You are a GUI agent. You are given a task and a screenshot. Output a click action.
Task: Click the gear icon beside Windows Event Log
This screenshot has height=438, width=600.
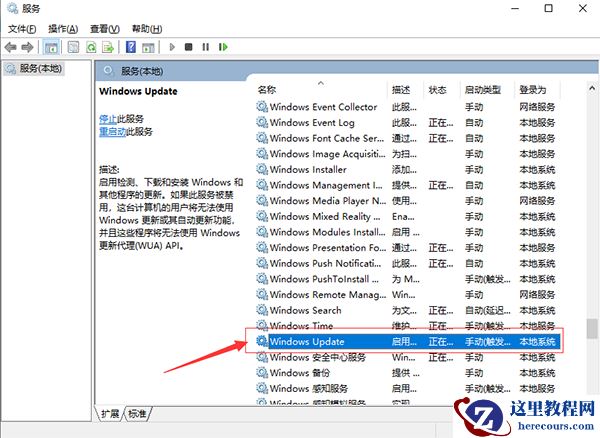point(262,122)
